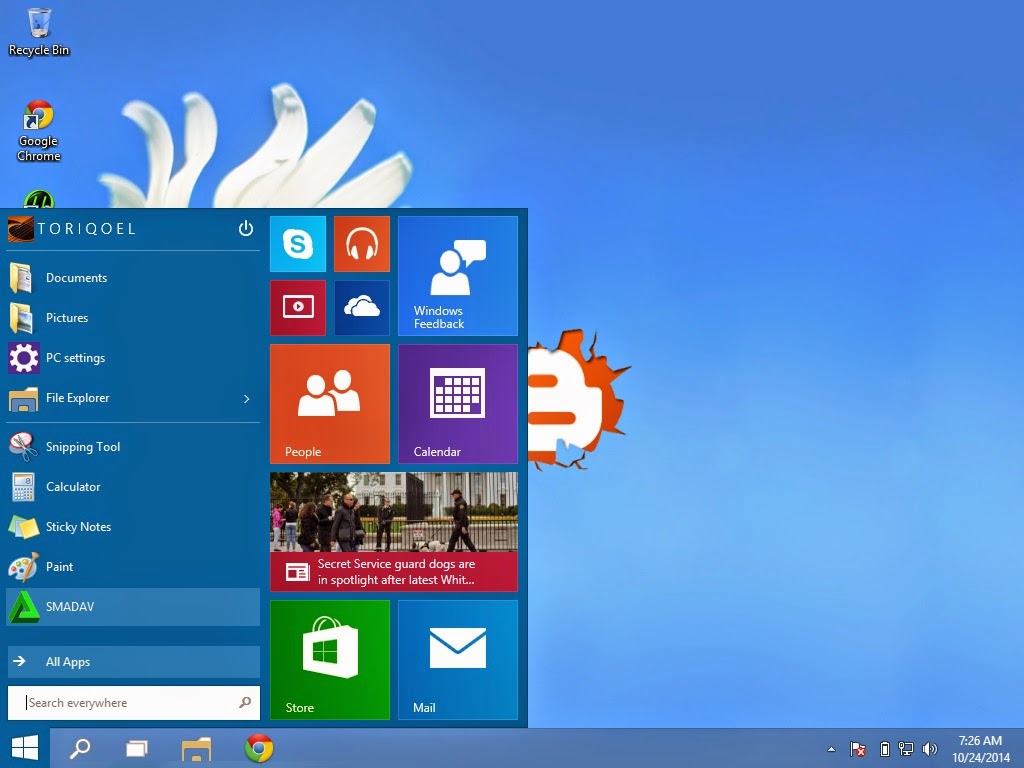This screenshot has width=1024, height=768.
Task: Expand hidden icons in the system tray
Action: (x=830, y=748)
